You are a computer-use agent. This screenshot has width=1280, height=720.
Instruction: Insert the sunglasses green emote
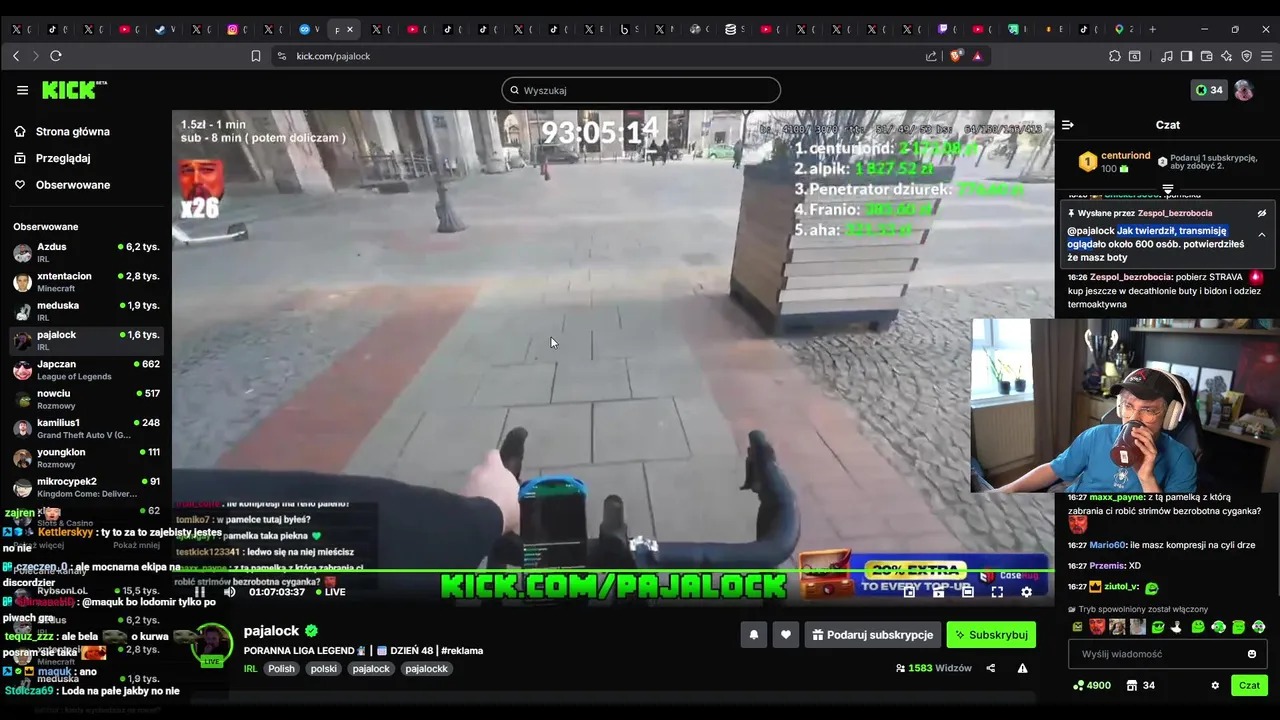1158,627
